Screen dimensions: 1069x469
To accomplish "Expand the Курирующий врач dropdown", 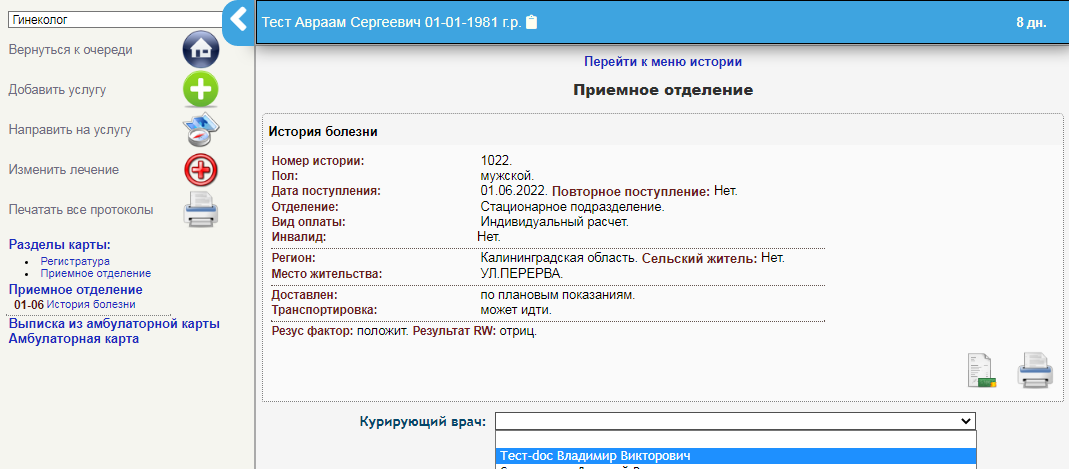I will pos(734,421).
